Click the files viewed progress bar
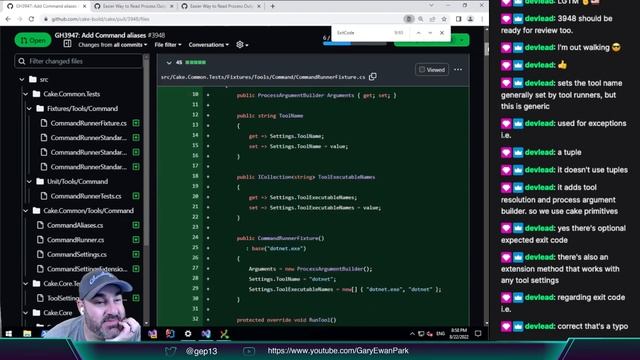Screen dimensions: 640x360 tap(354, 43)
